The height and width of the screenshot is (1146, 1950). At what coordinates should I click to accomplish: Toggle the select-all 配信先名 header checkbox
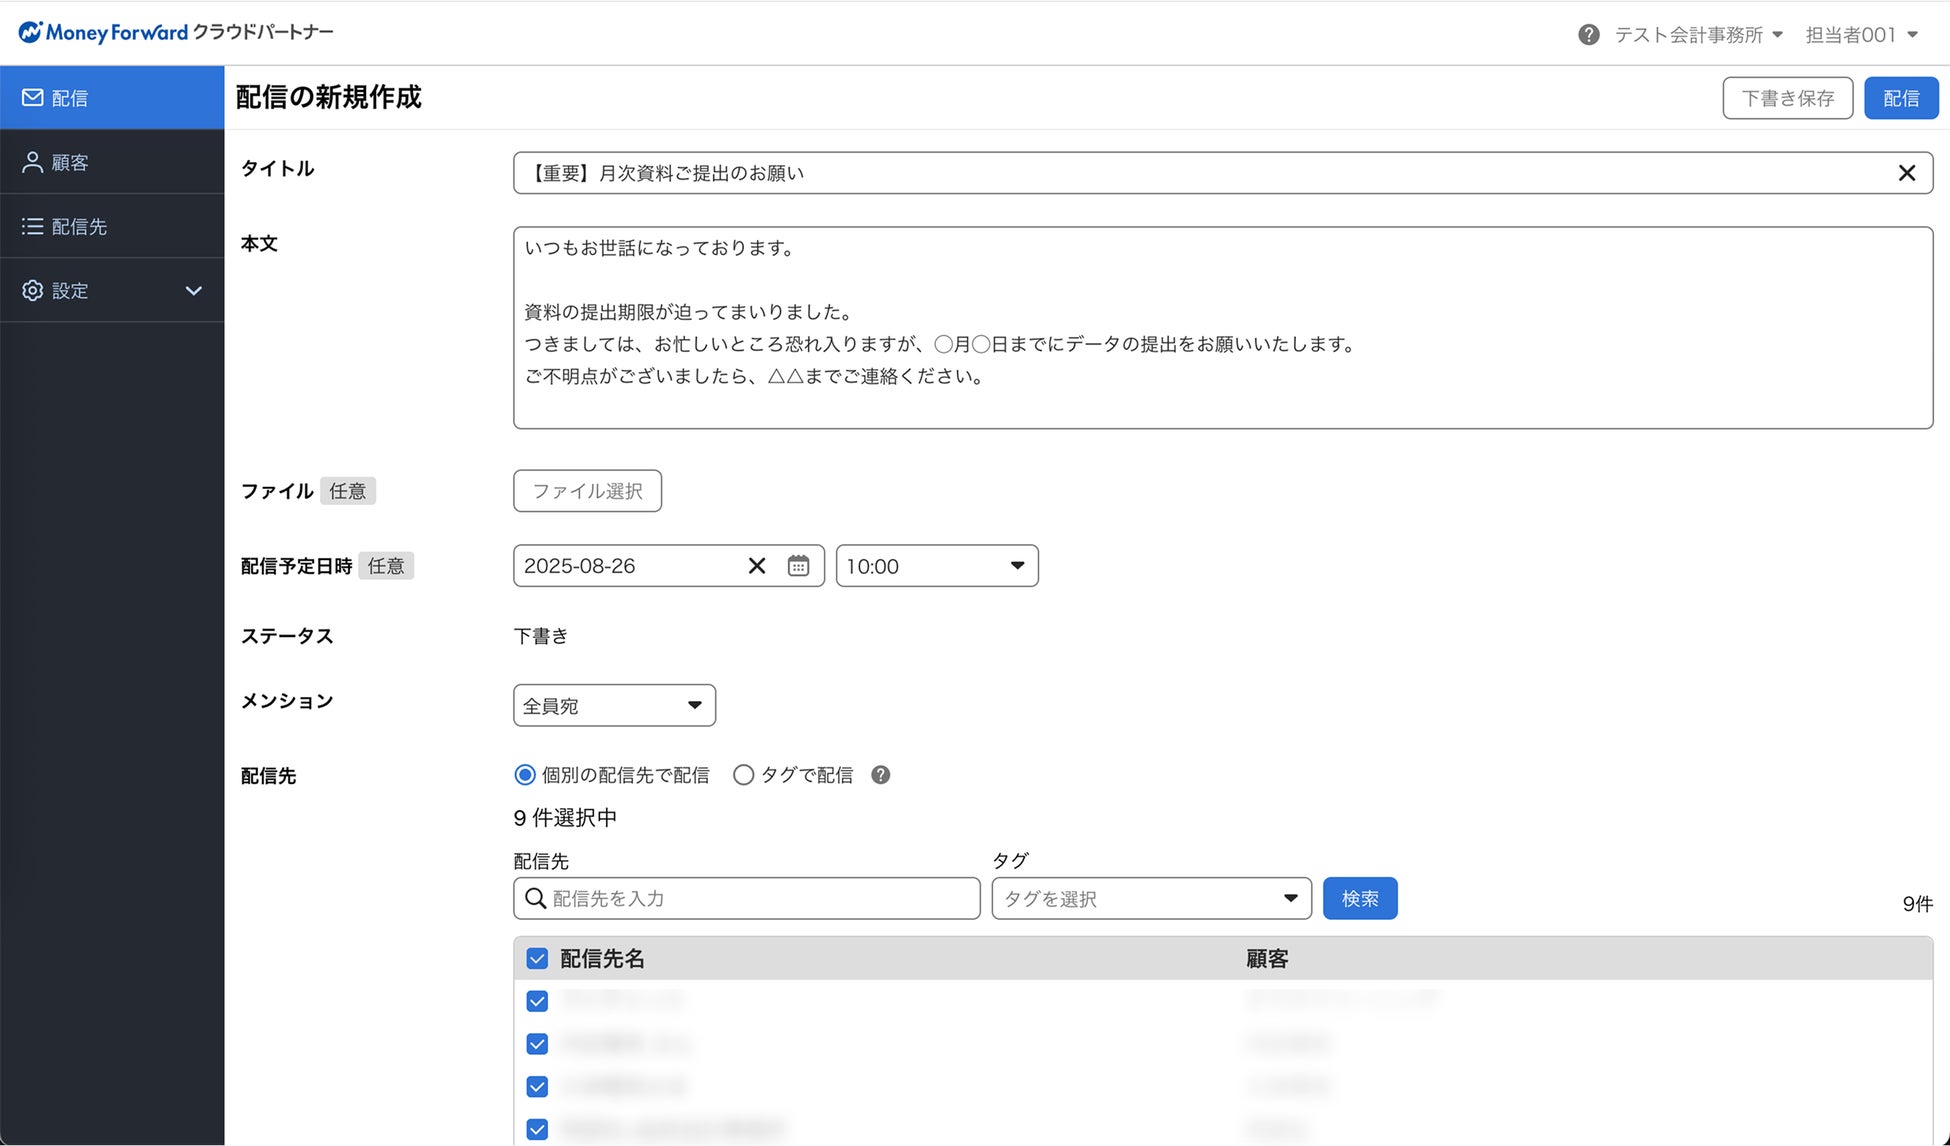click(537, 959)
